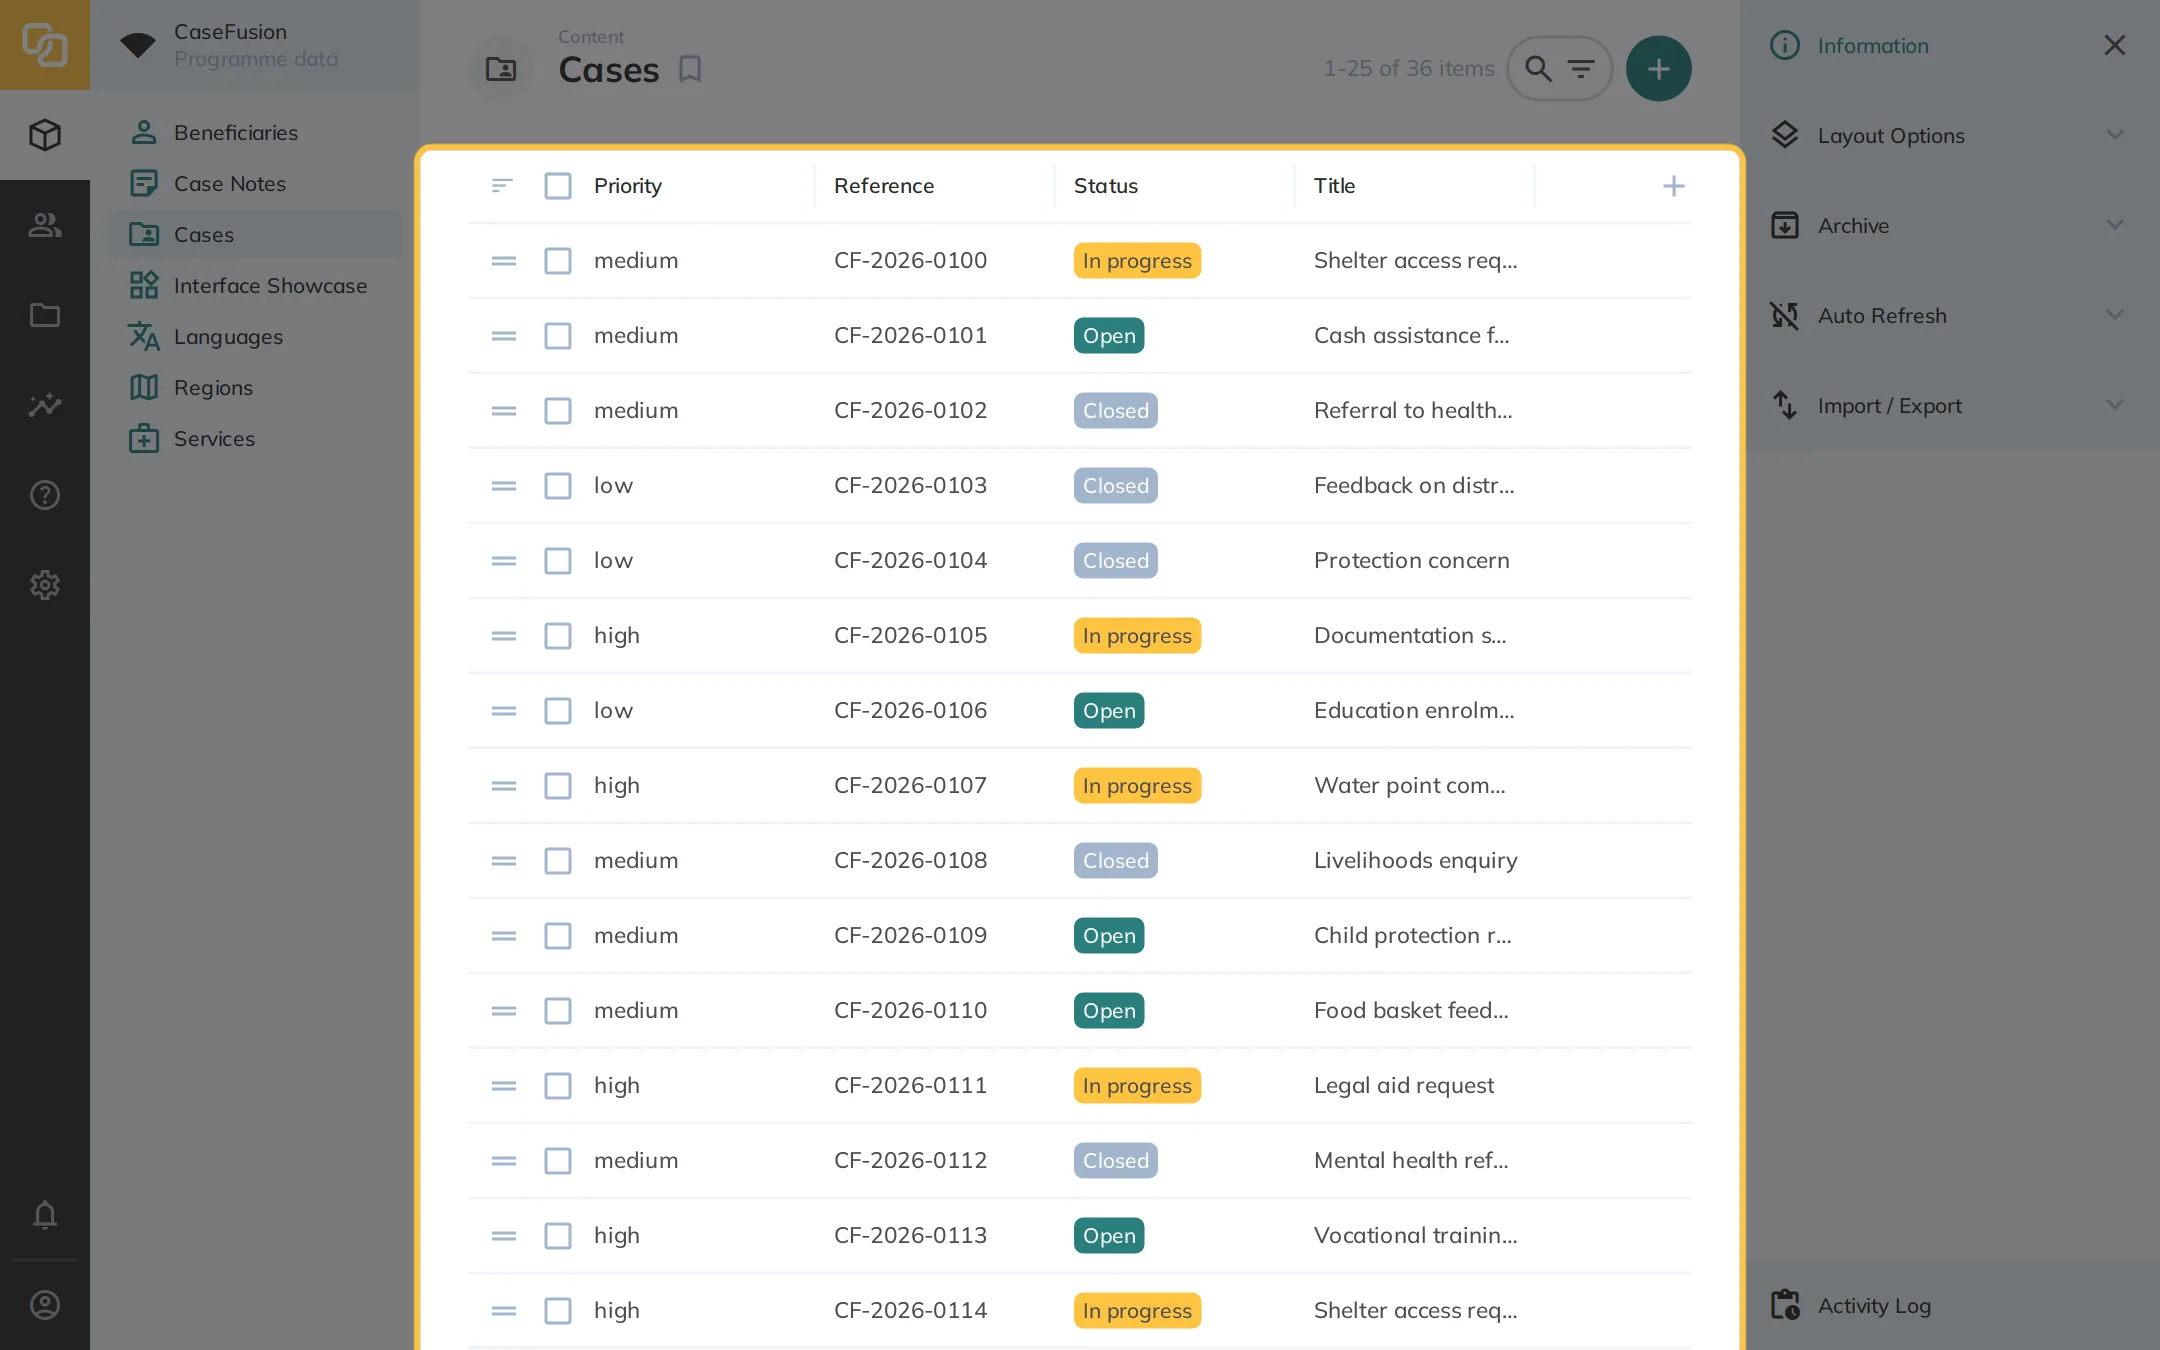This screenshot has height=1350, width=2160.
Task: Open the help question mark icon
Action: click(45, 495)
